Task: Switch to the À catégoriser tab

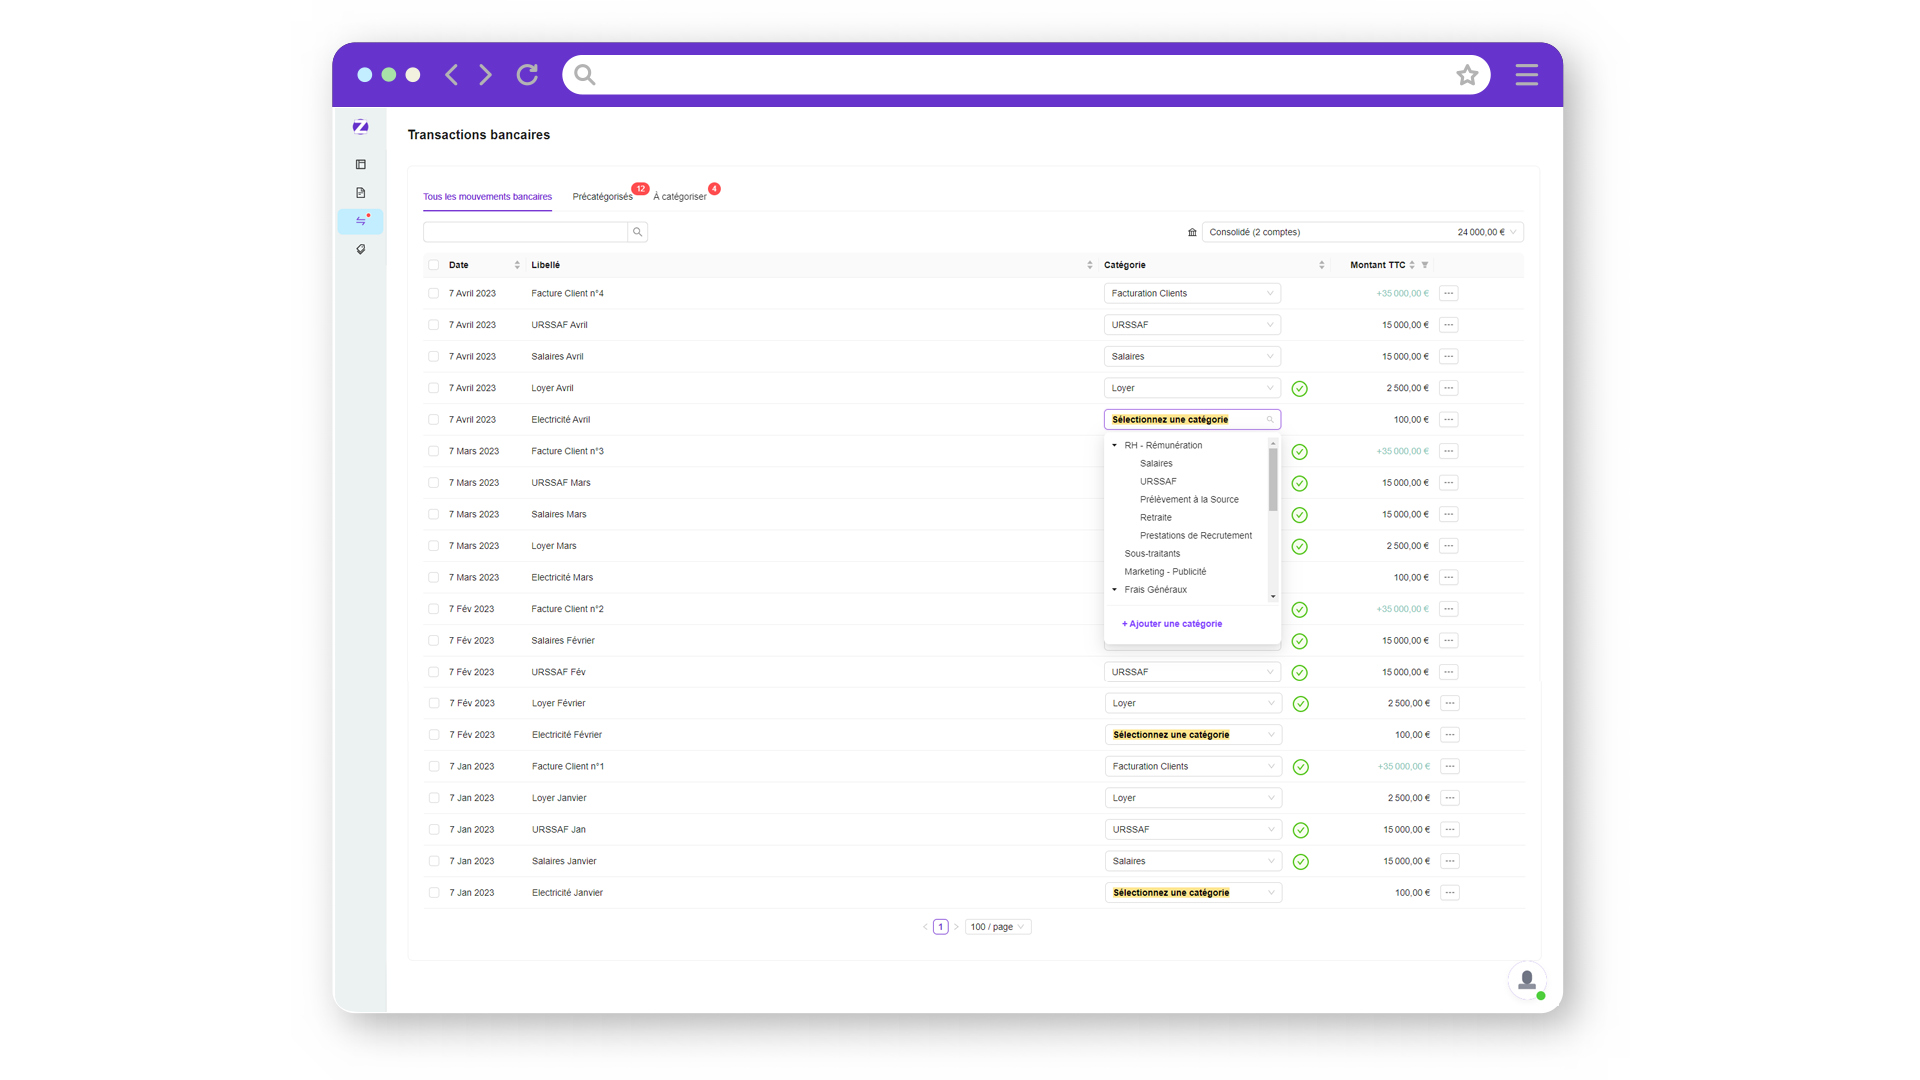Action: pos(681,196)
